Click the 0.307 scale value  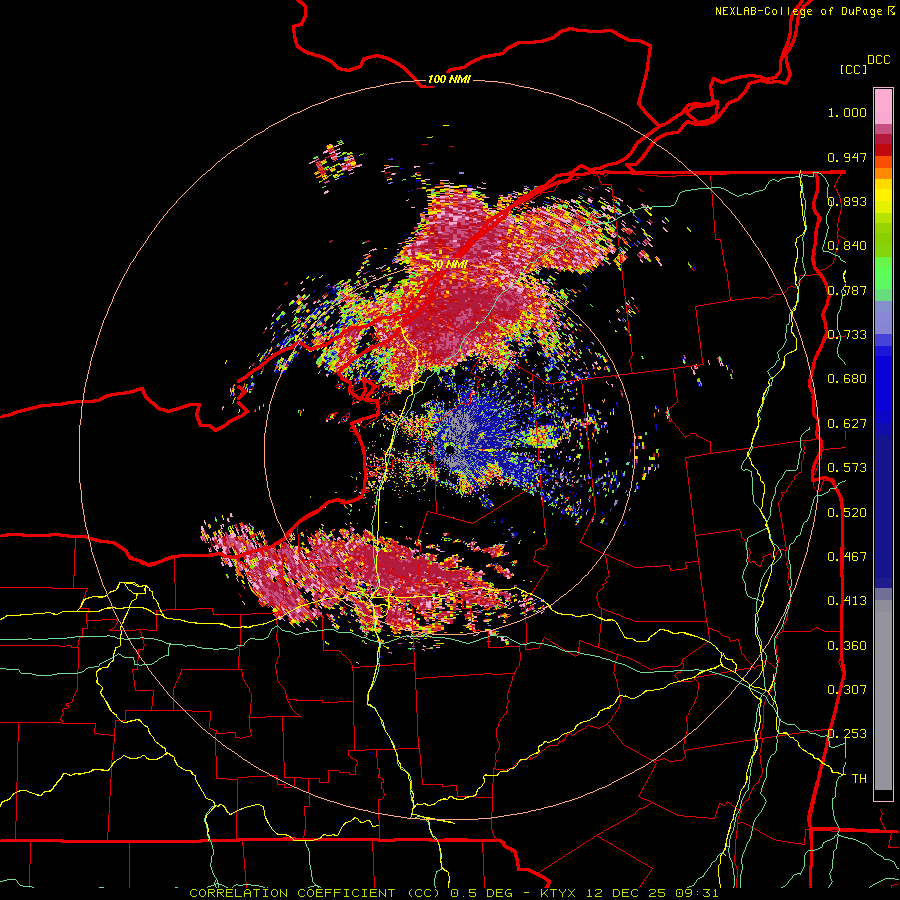(x=847, y=690)
